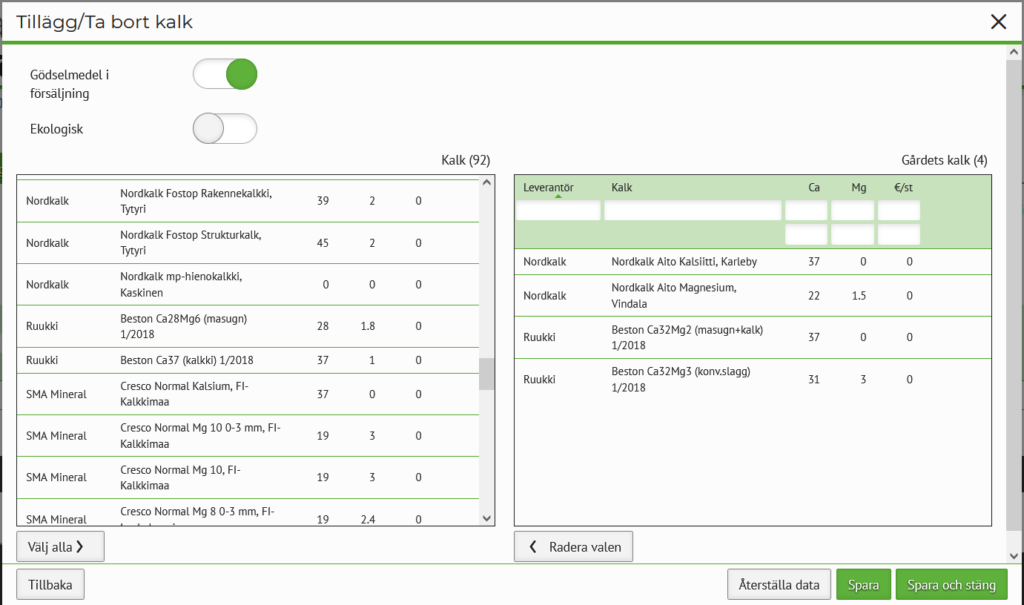This screenshot has width=1024, height=605.
Task: Sort Gårdets kalk by Ca column header
Action: (x=814, y=188)
